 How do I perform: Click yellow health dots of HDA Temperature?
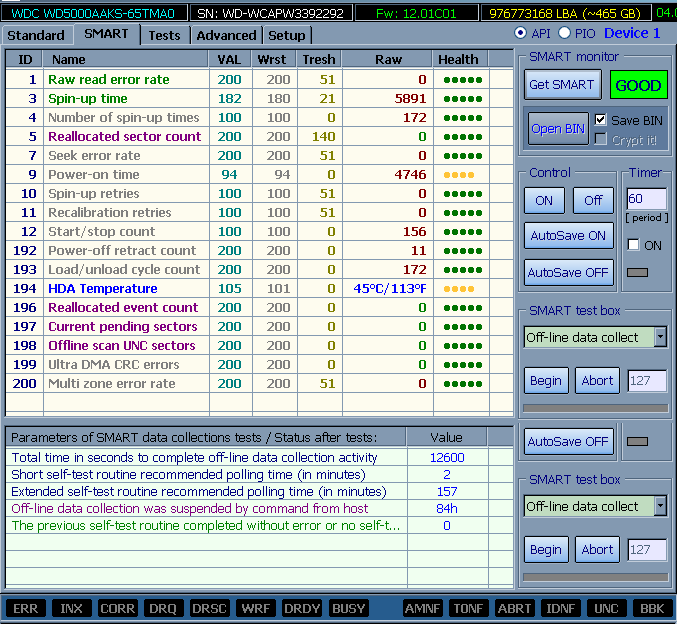point(459,289)
